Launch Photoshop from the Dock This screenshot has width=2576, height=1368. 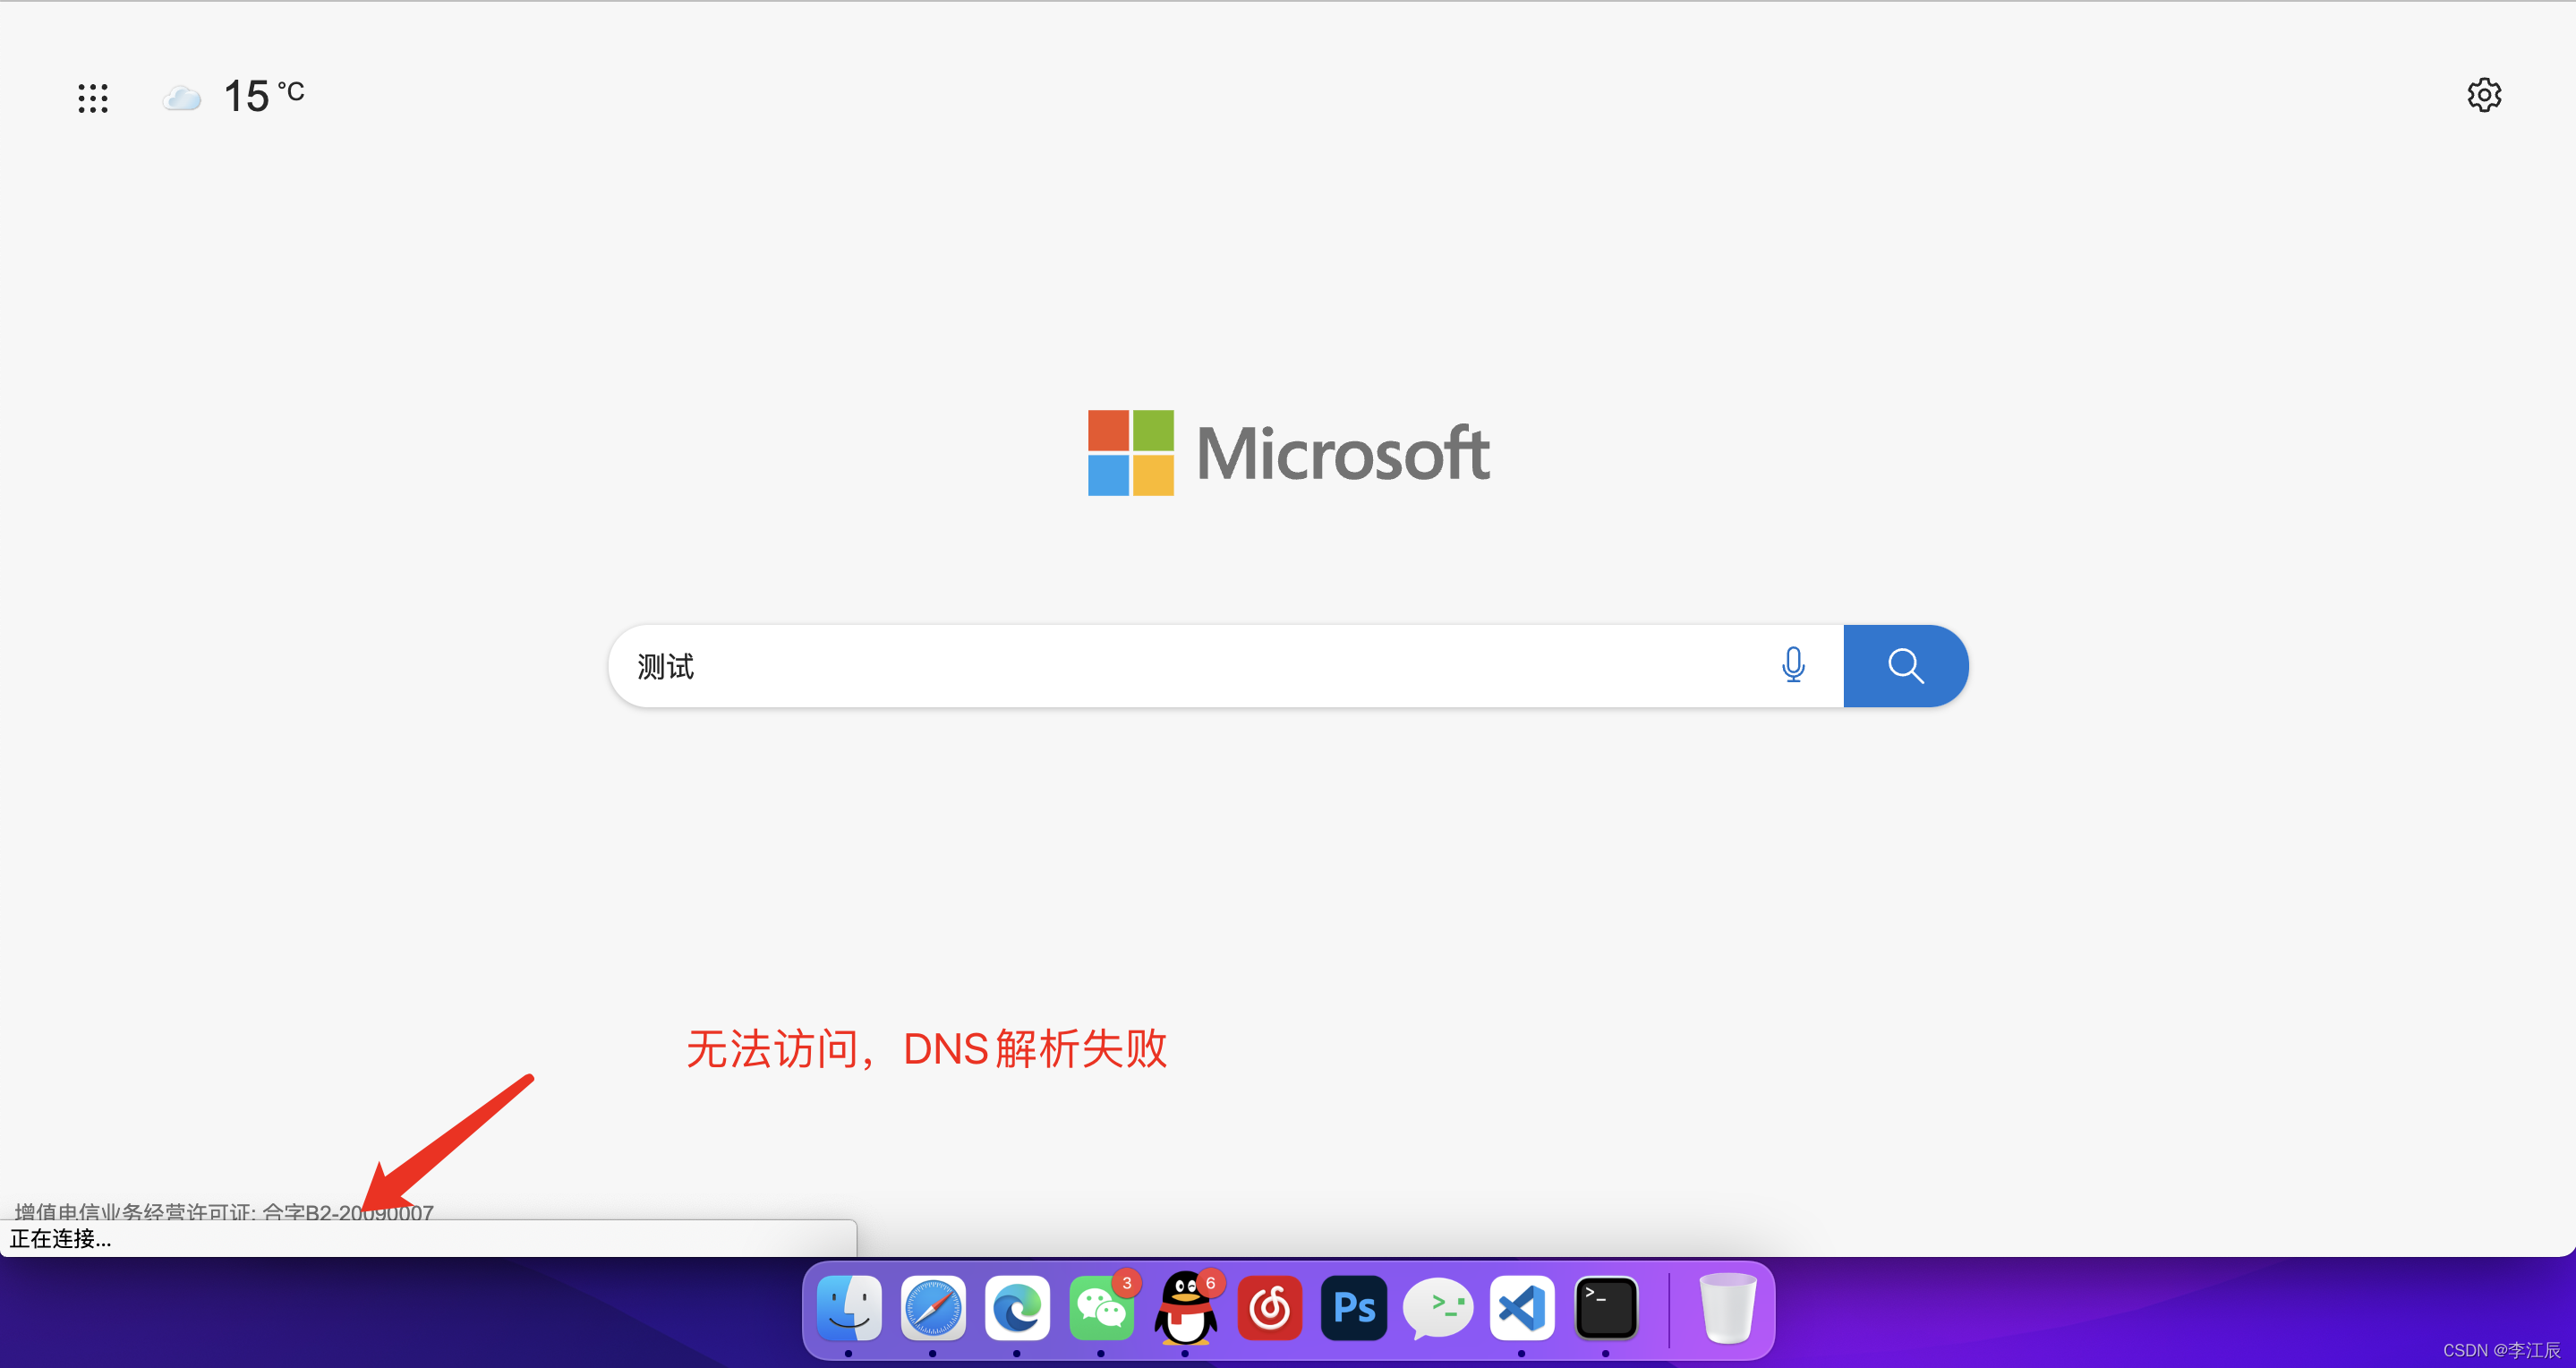click(1354, 1308)
